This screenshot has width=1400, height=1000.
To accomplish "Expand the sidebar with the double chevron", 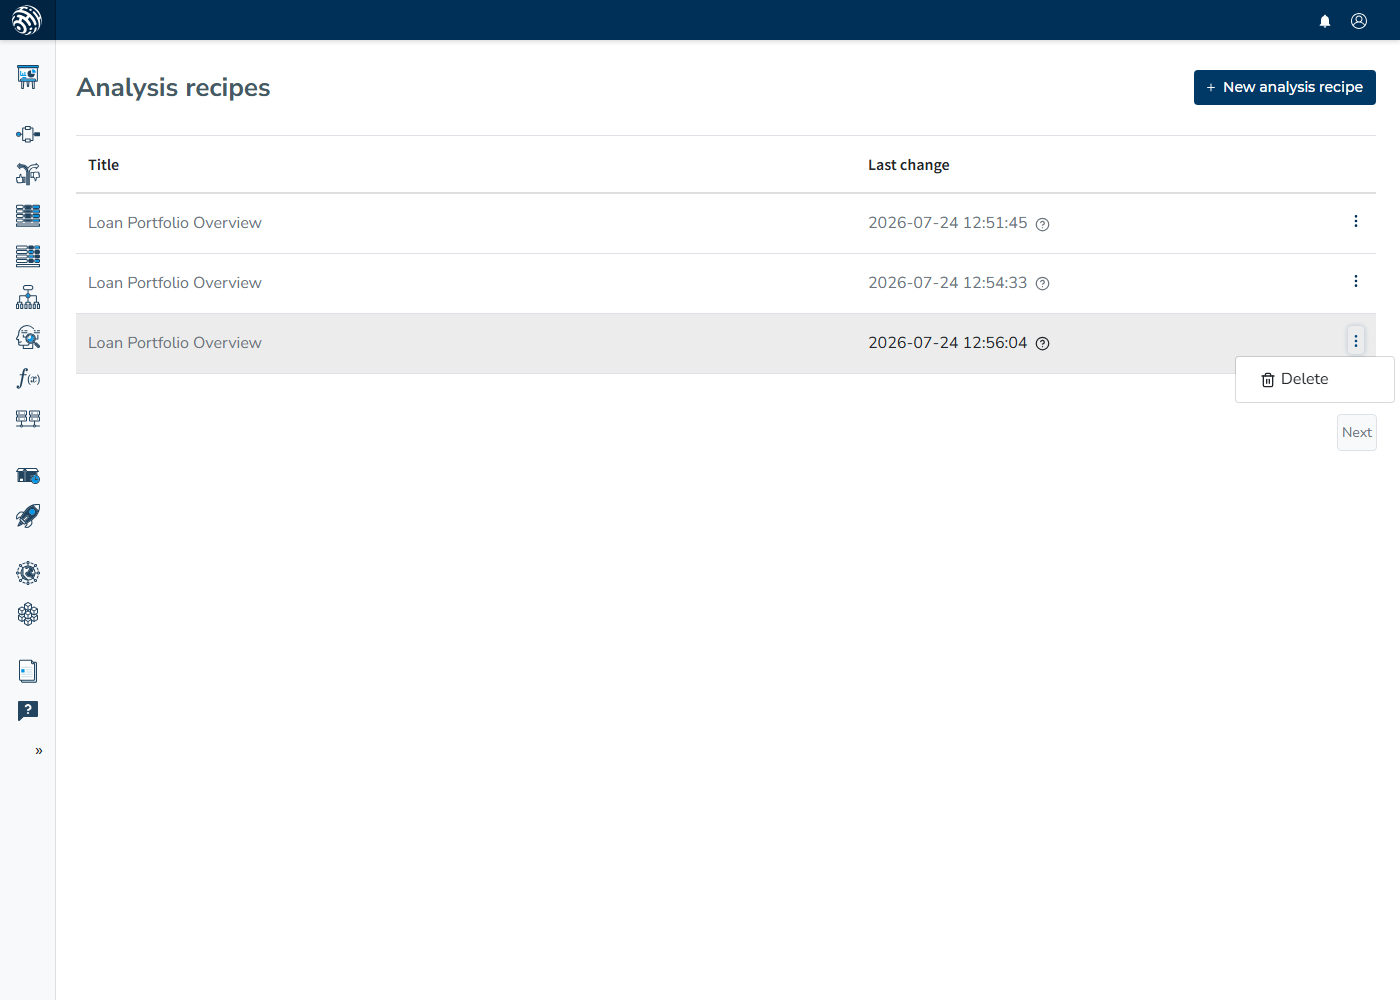I will [39, 751].
